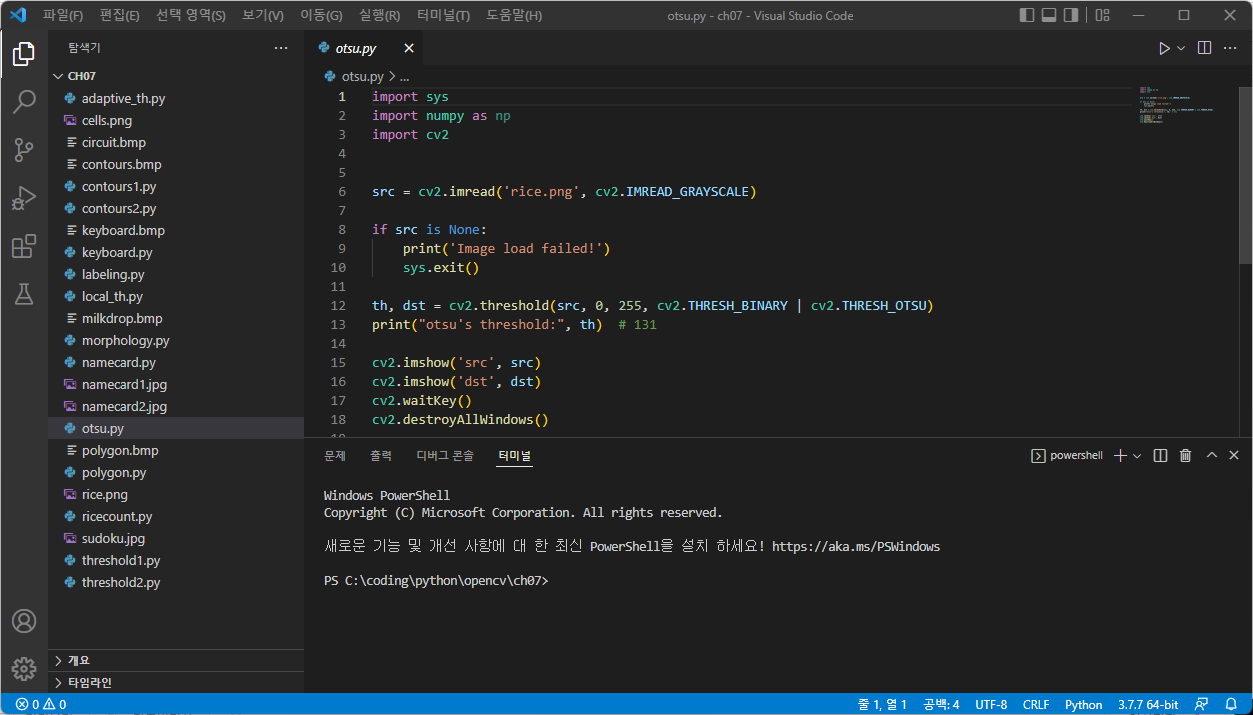Split the terminal panel
The height and width of the screenshot is (715, 1253).
1160,455
